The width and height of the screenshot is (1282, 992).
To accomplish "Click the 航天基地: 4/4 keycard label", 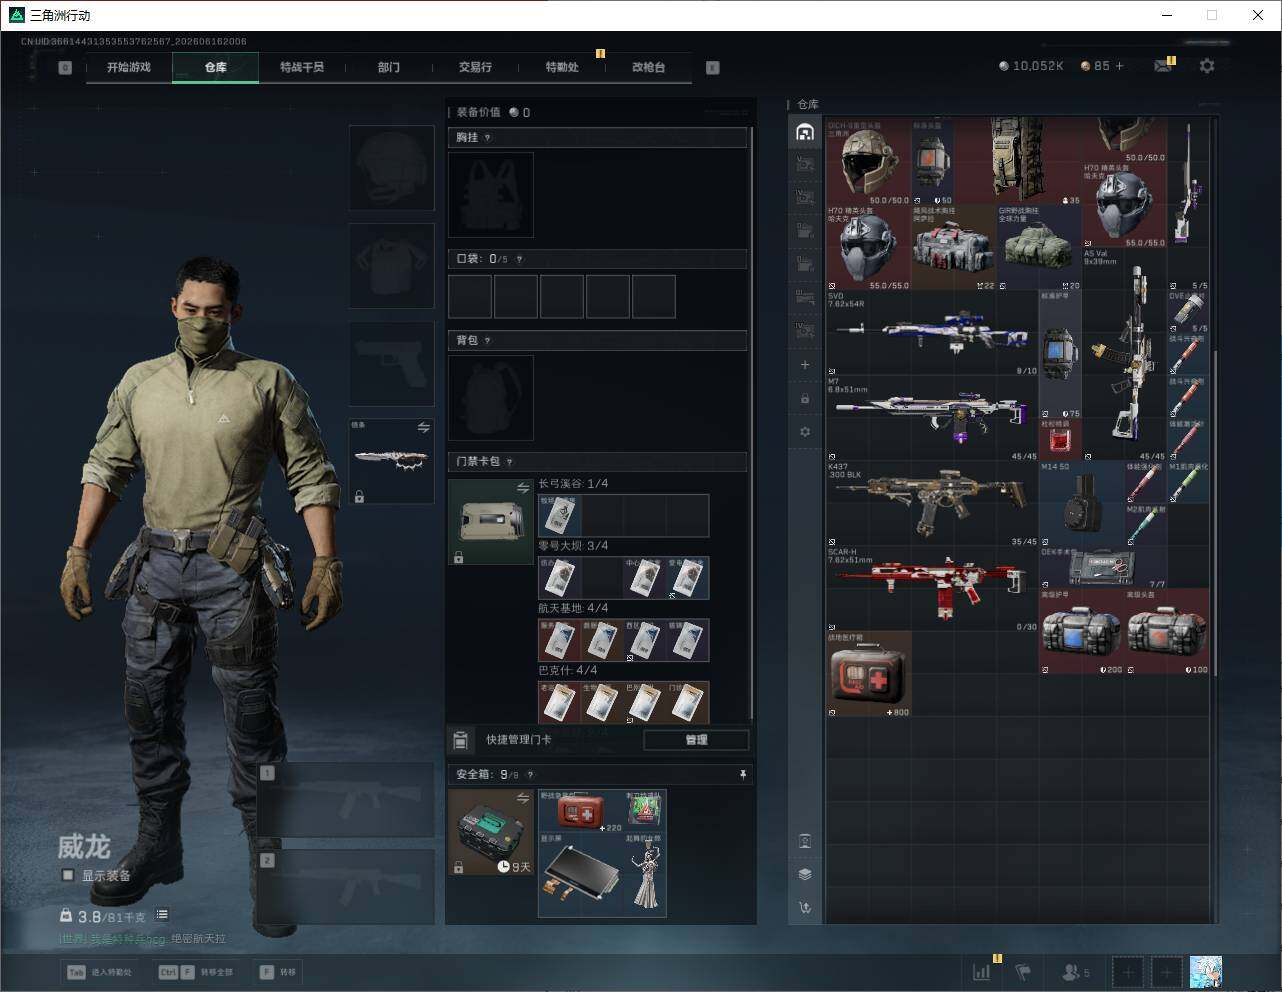I will point(573,608).
